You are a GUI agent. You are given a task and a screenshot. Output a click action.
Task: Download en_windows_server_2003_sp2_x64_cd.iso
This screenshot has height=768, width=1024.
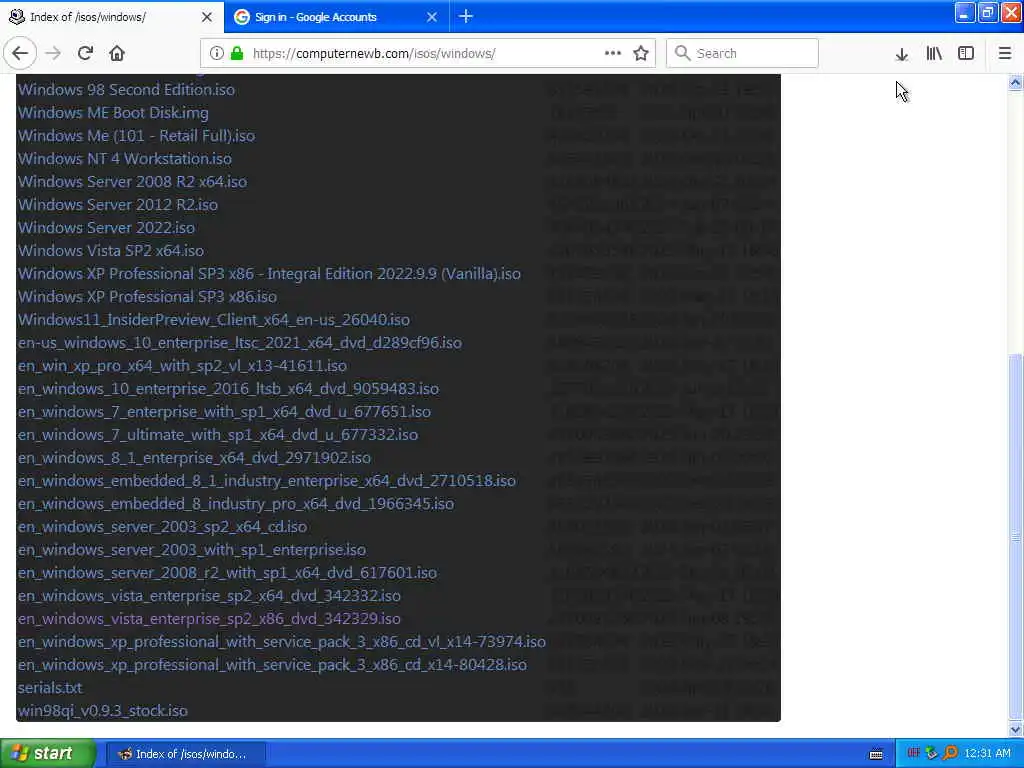tap(163, 526)
